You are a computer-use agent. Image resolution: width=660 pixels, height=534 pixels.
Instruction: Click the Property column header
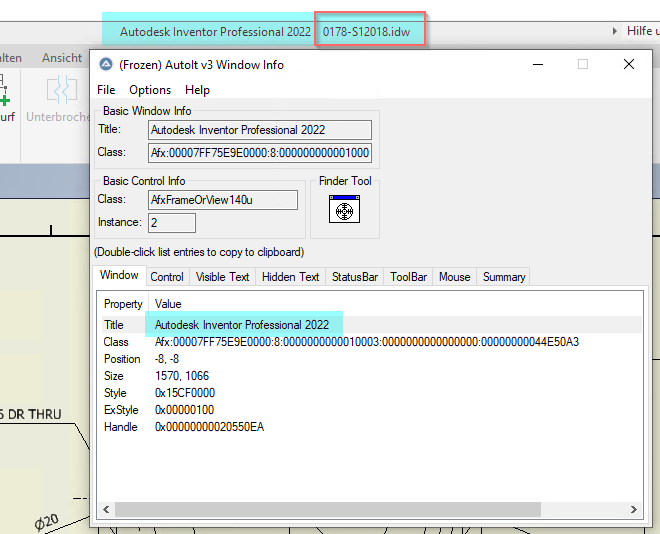click(x=123, y=304)
